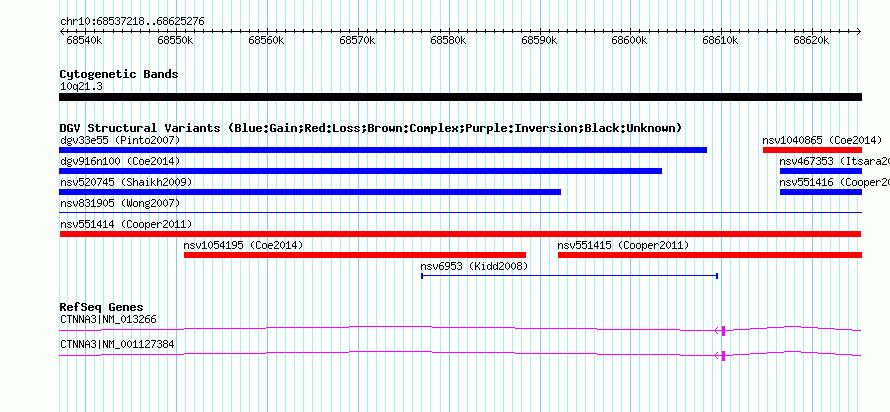Image resolution: width=890 pixels, height=412 pixels.
Task: Click the CTNNA3|NM_001127384 gene label
Action: coord(117,344)
